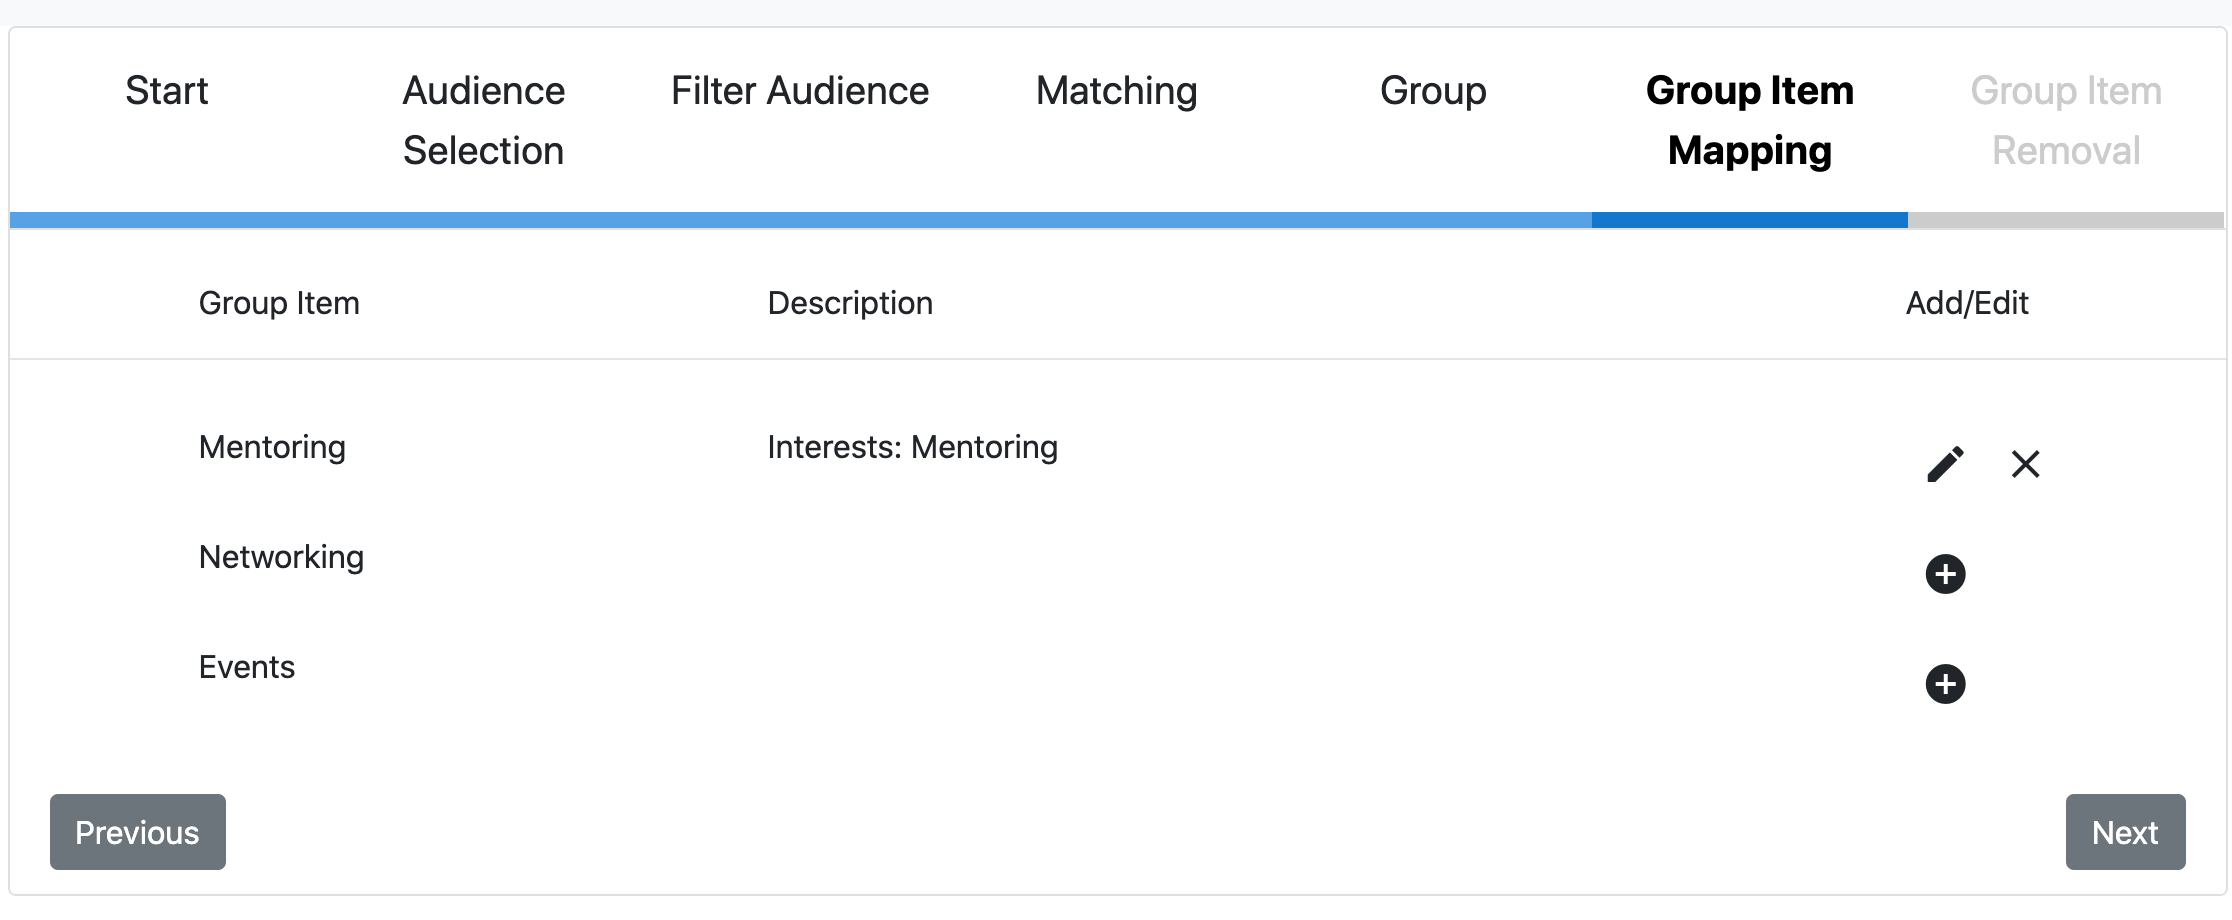Jump to Group Item Removal step

click(2066, 121)
